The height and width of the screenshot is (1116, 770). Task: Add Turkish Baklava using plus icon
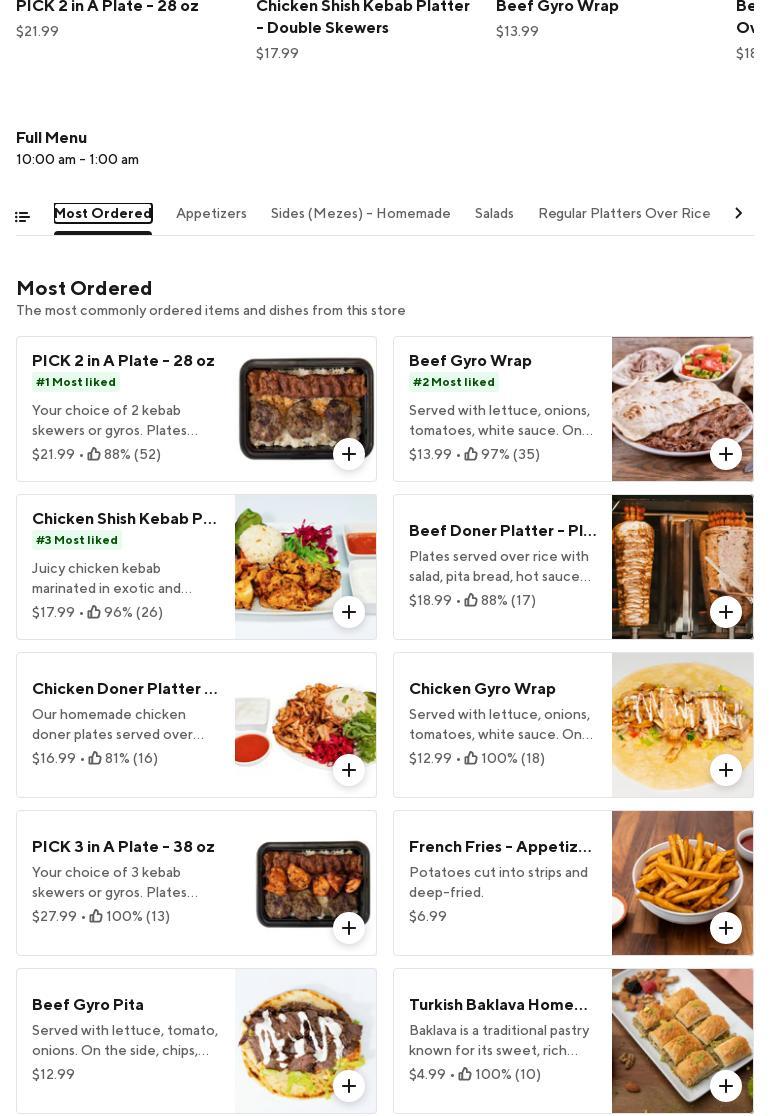(x=726, y=1086)
